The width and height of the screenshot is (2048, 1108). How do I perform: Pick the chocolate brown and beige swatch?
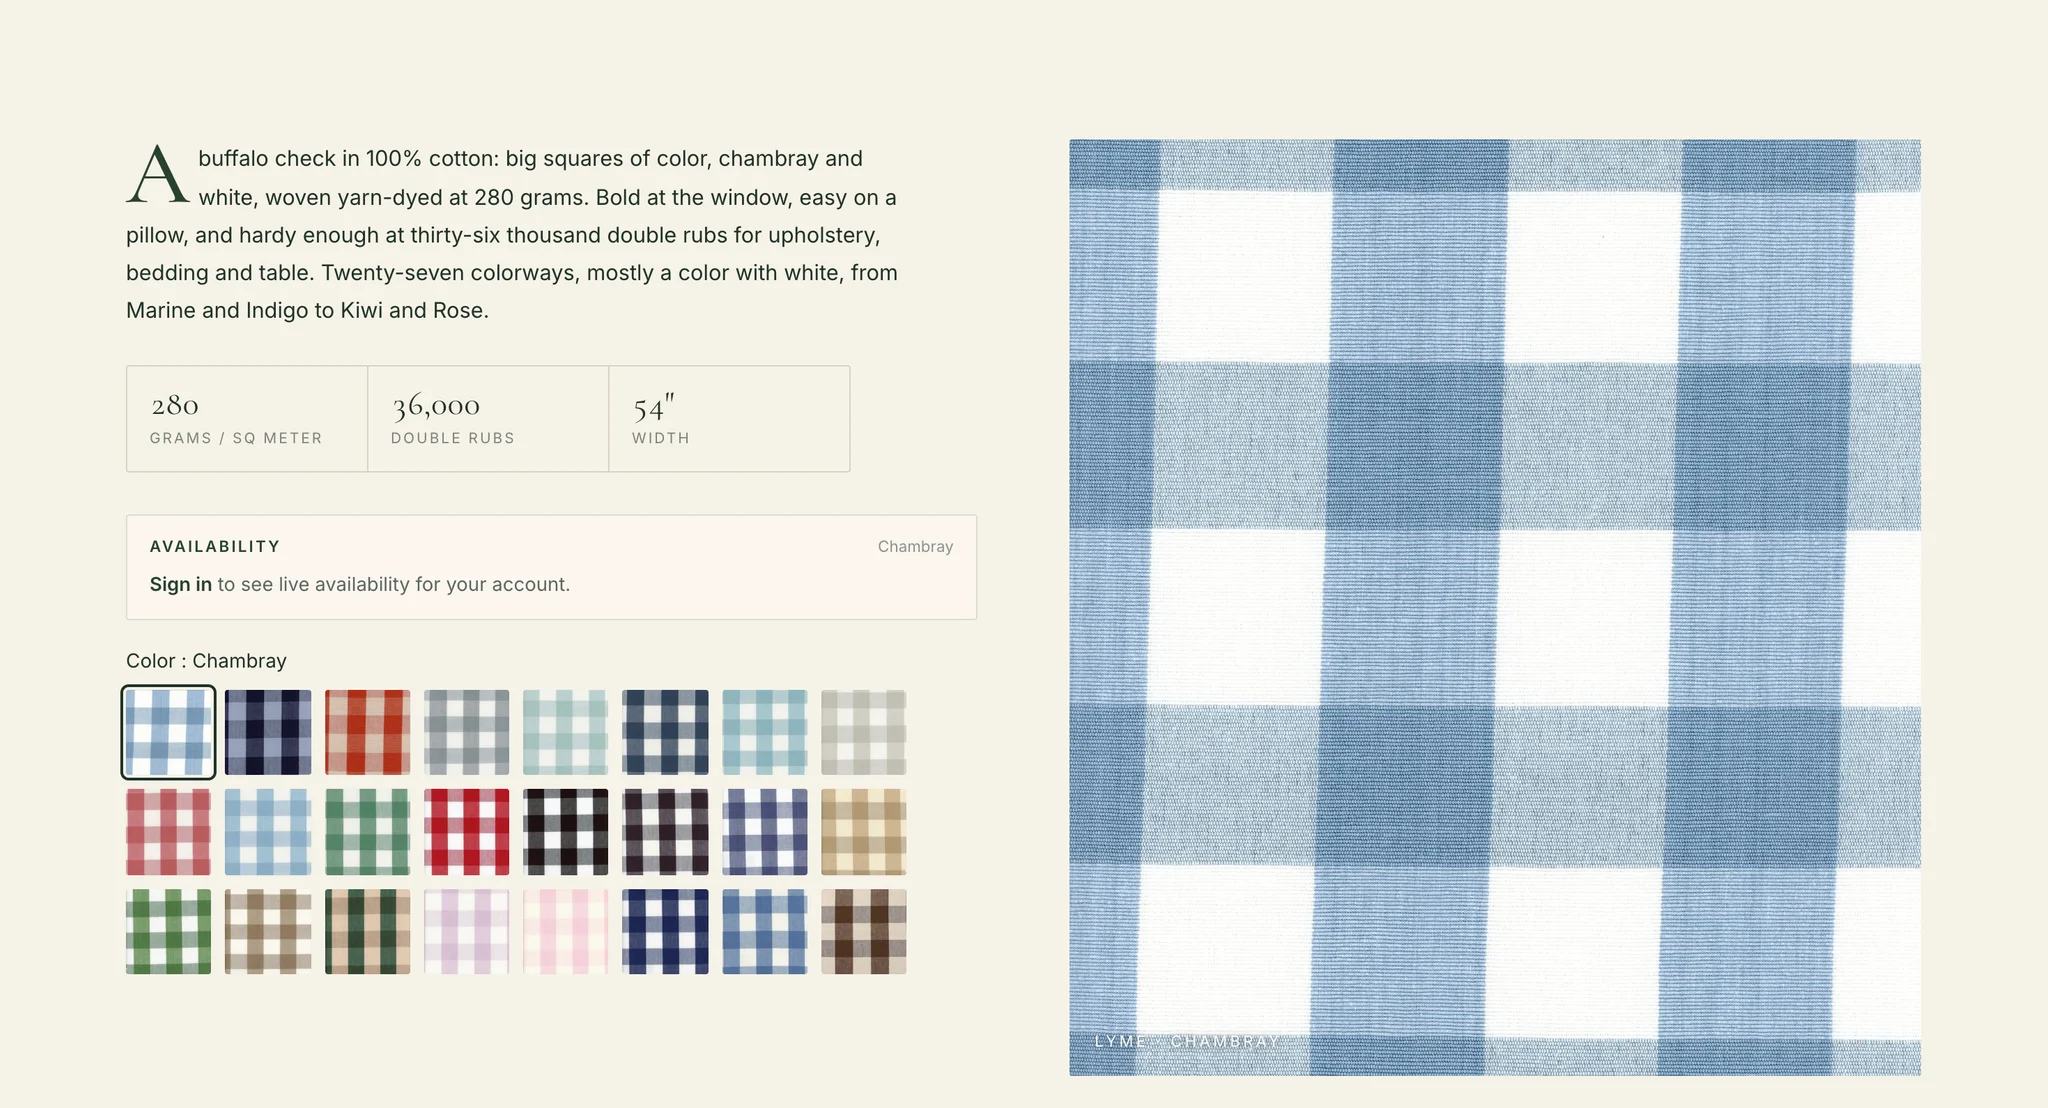pyautogui.click(x=863, y=931)
